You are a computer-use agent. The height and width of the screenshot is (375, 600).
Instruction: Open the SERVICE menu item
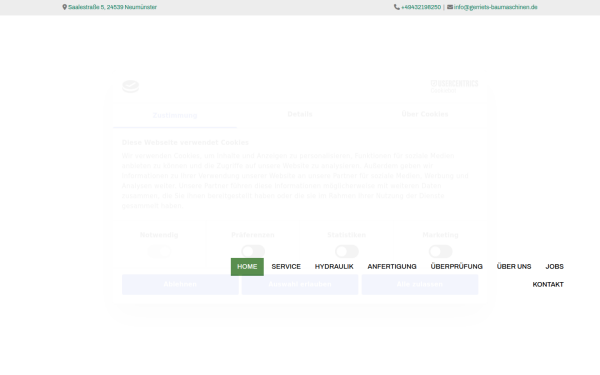[286, 267]
